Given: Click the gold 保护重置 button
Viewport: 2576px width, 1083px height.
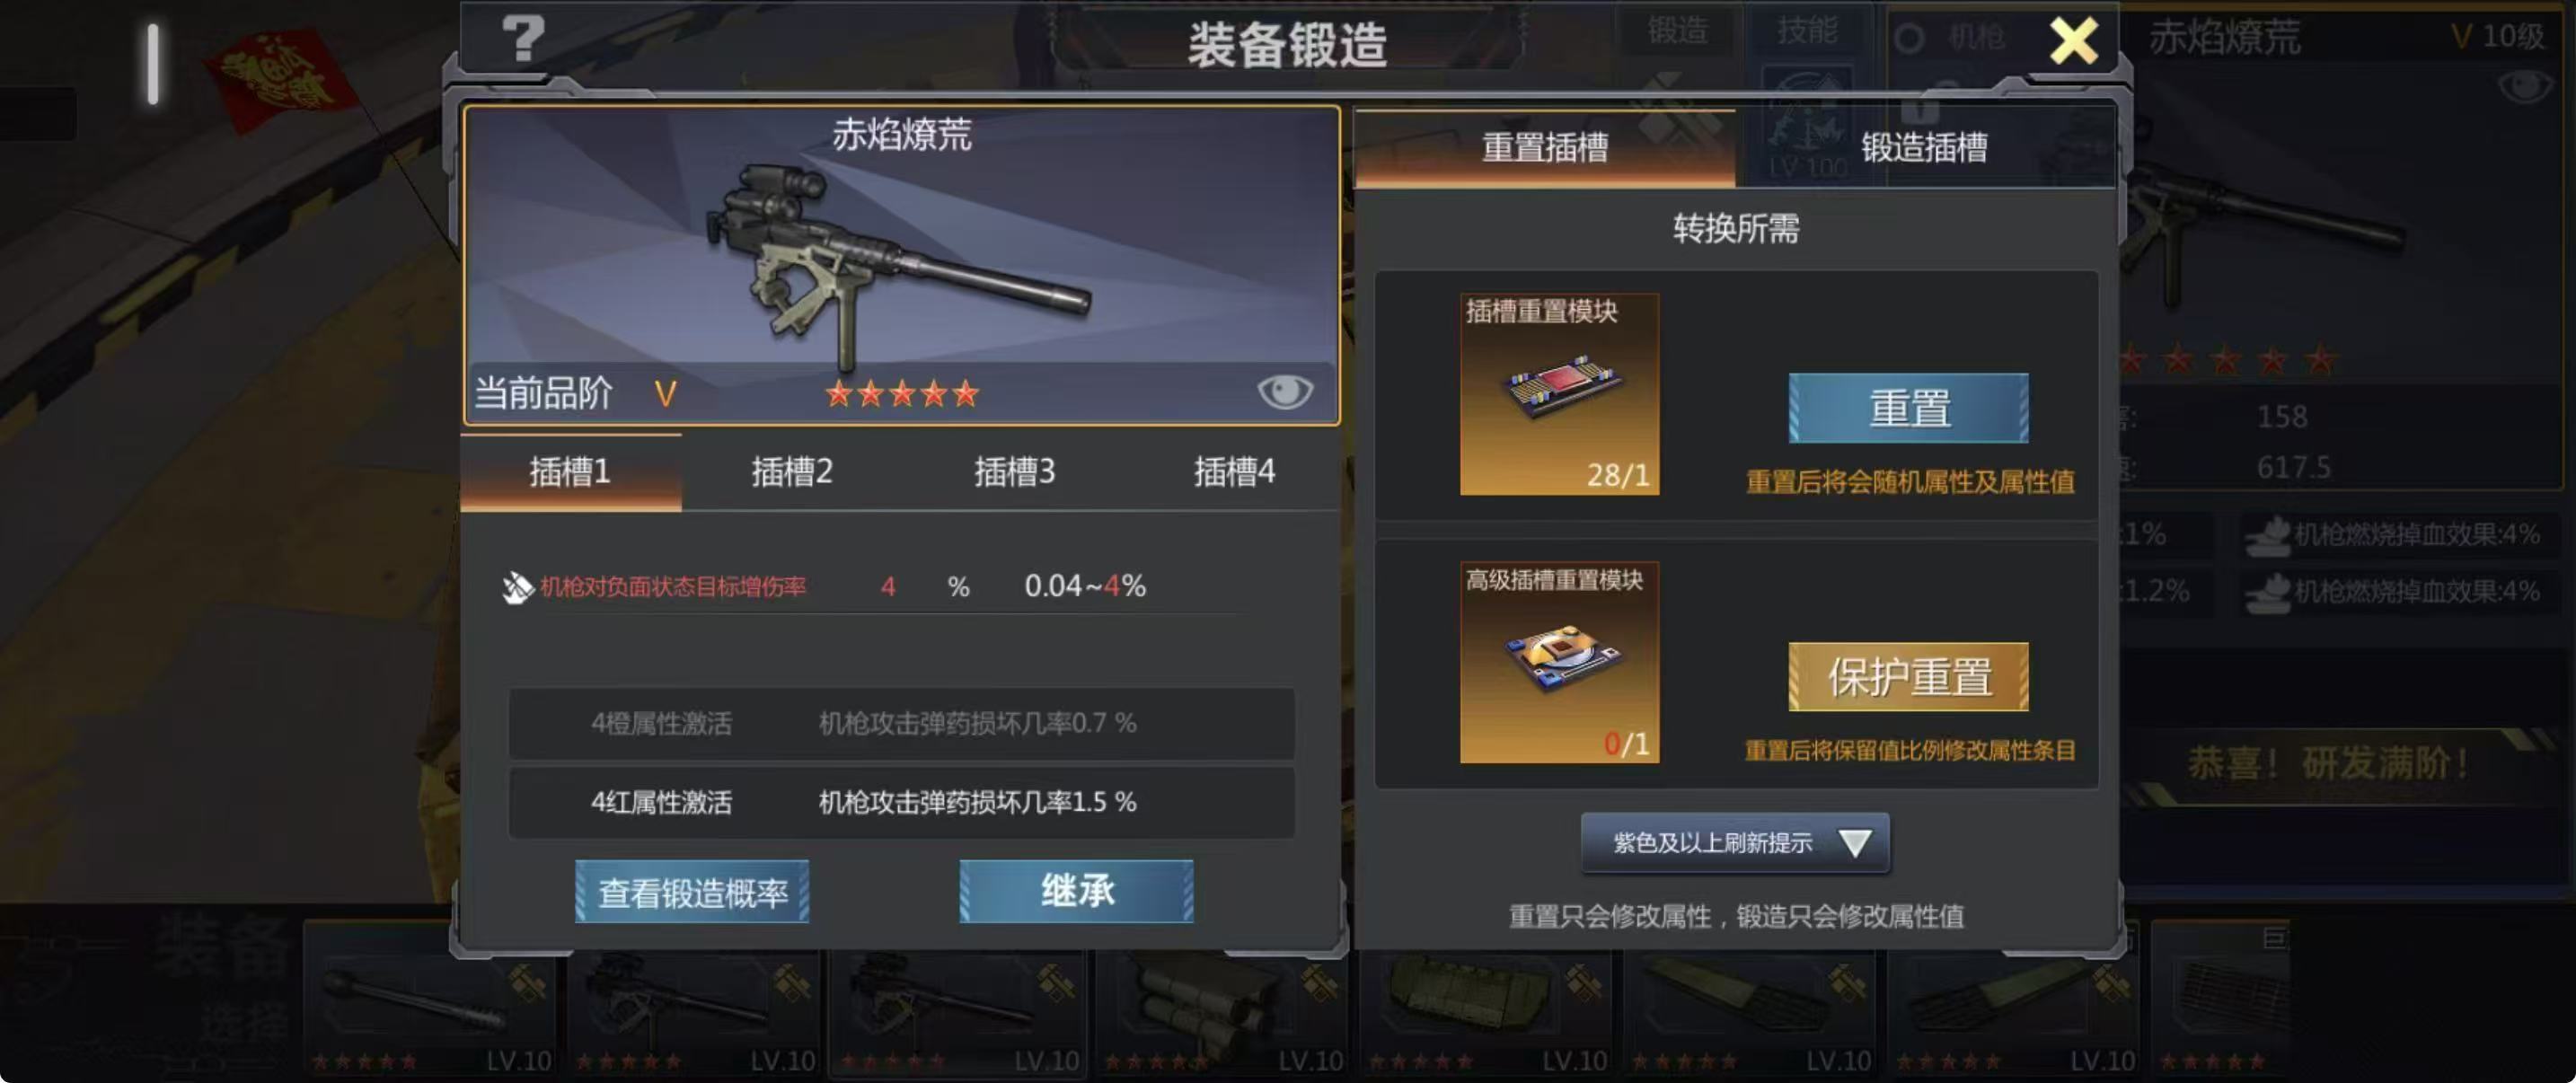Looking at the screenshot, I should click(x=1908, y=677).
